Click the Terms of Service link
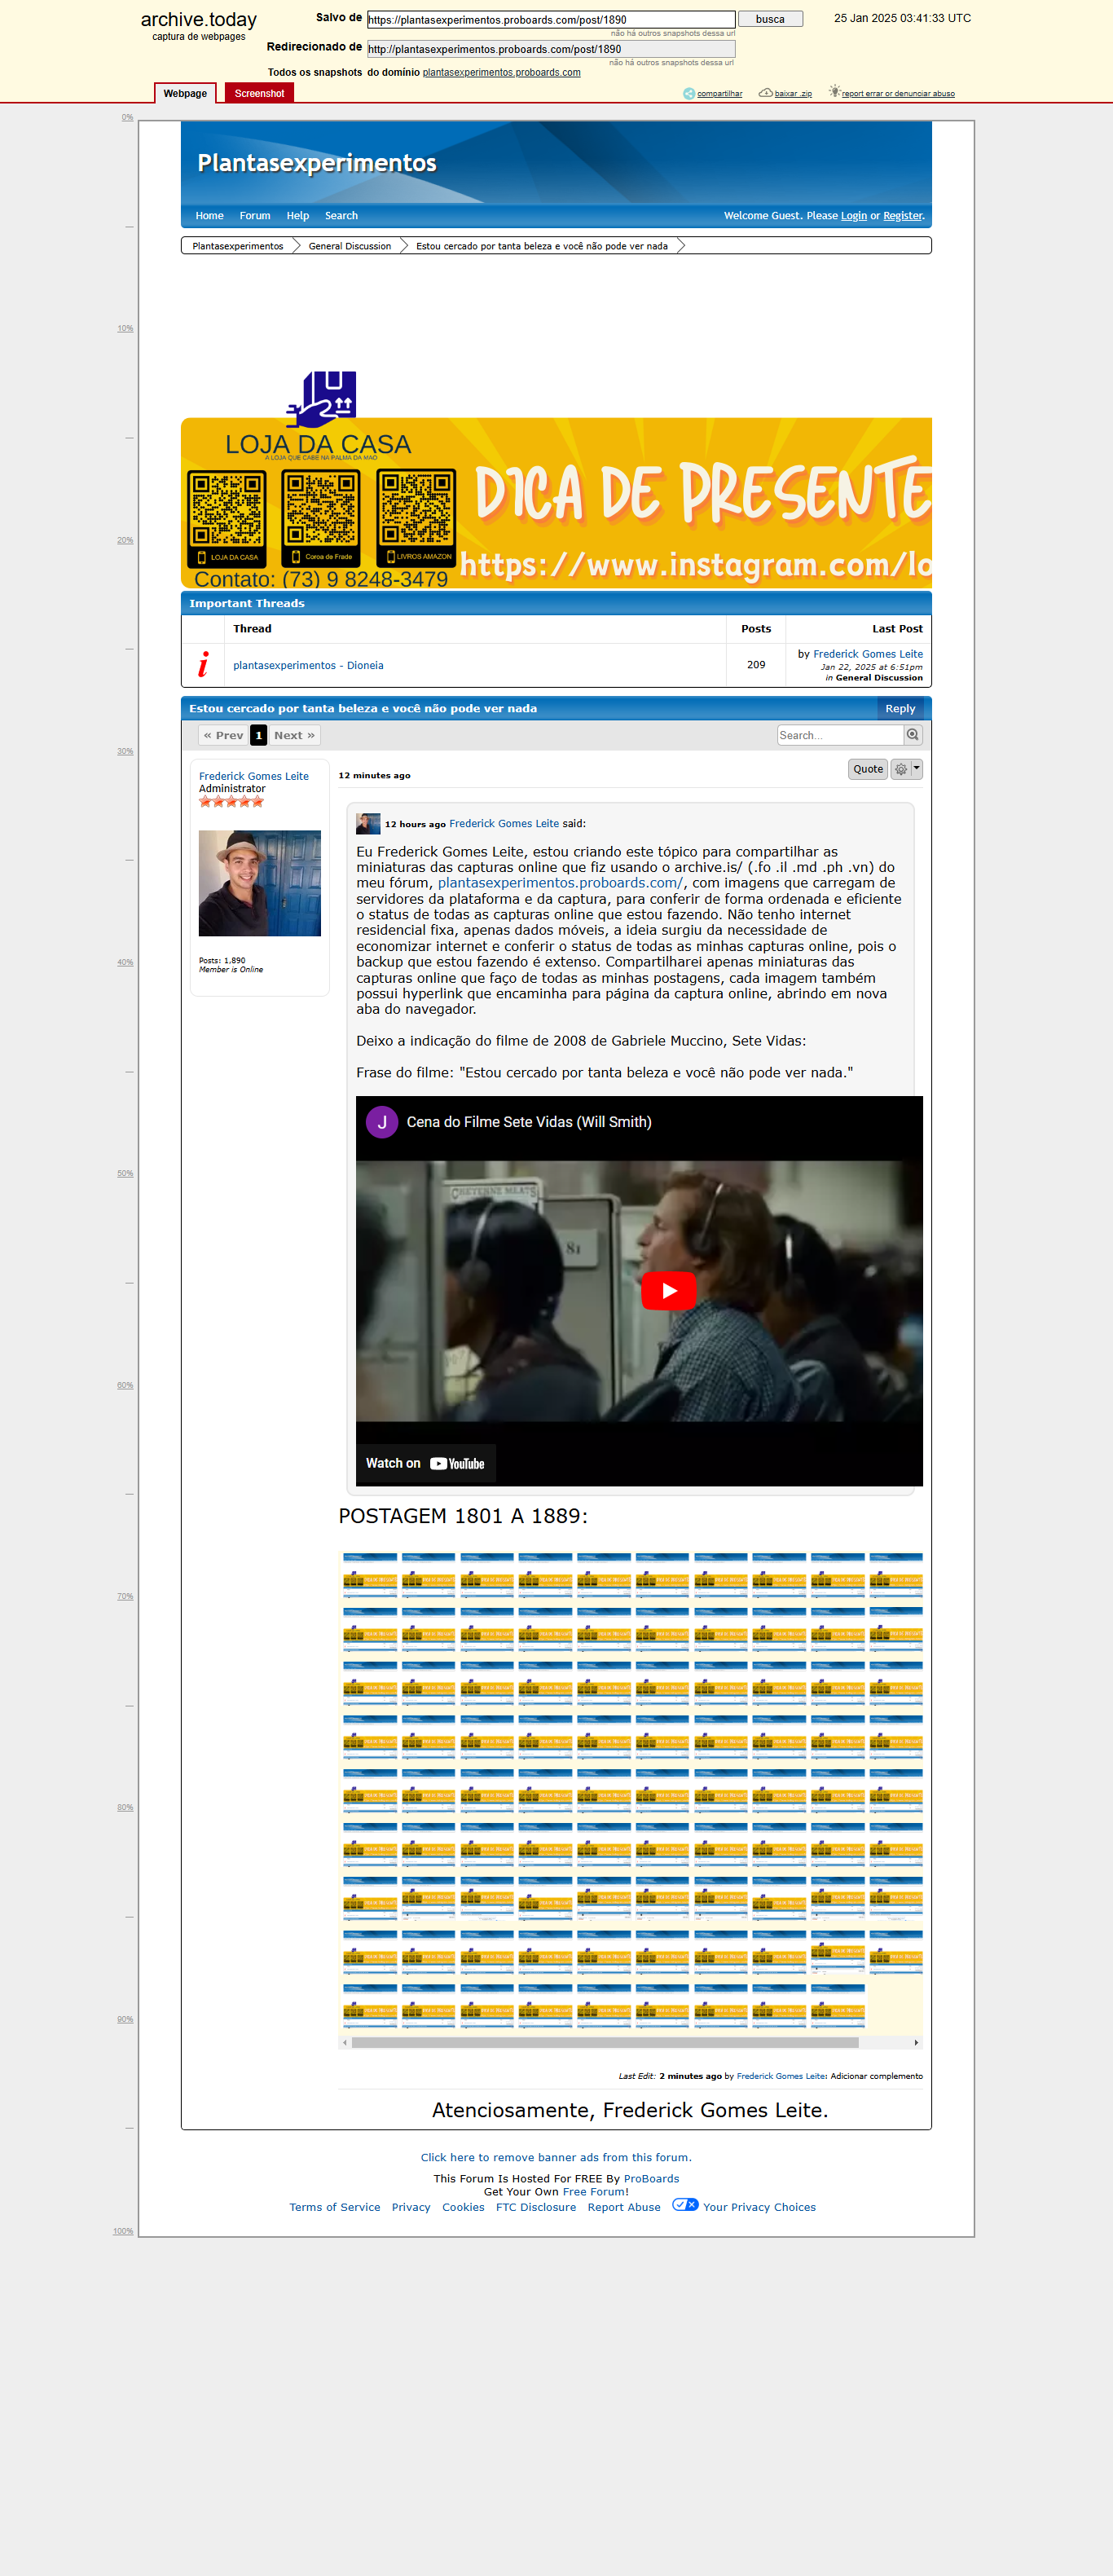The width and height of the screenshot is (1113, 2576). point(335,2207)
